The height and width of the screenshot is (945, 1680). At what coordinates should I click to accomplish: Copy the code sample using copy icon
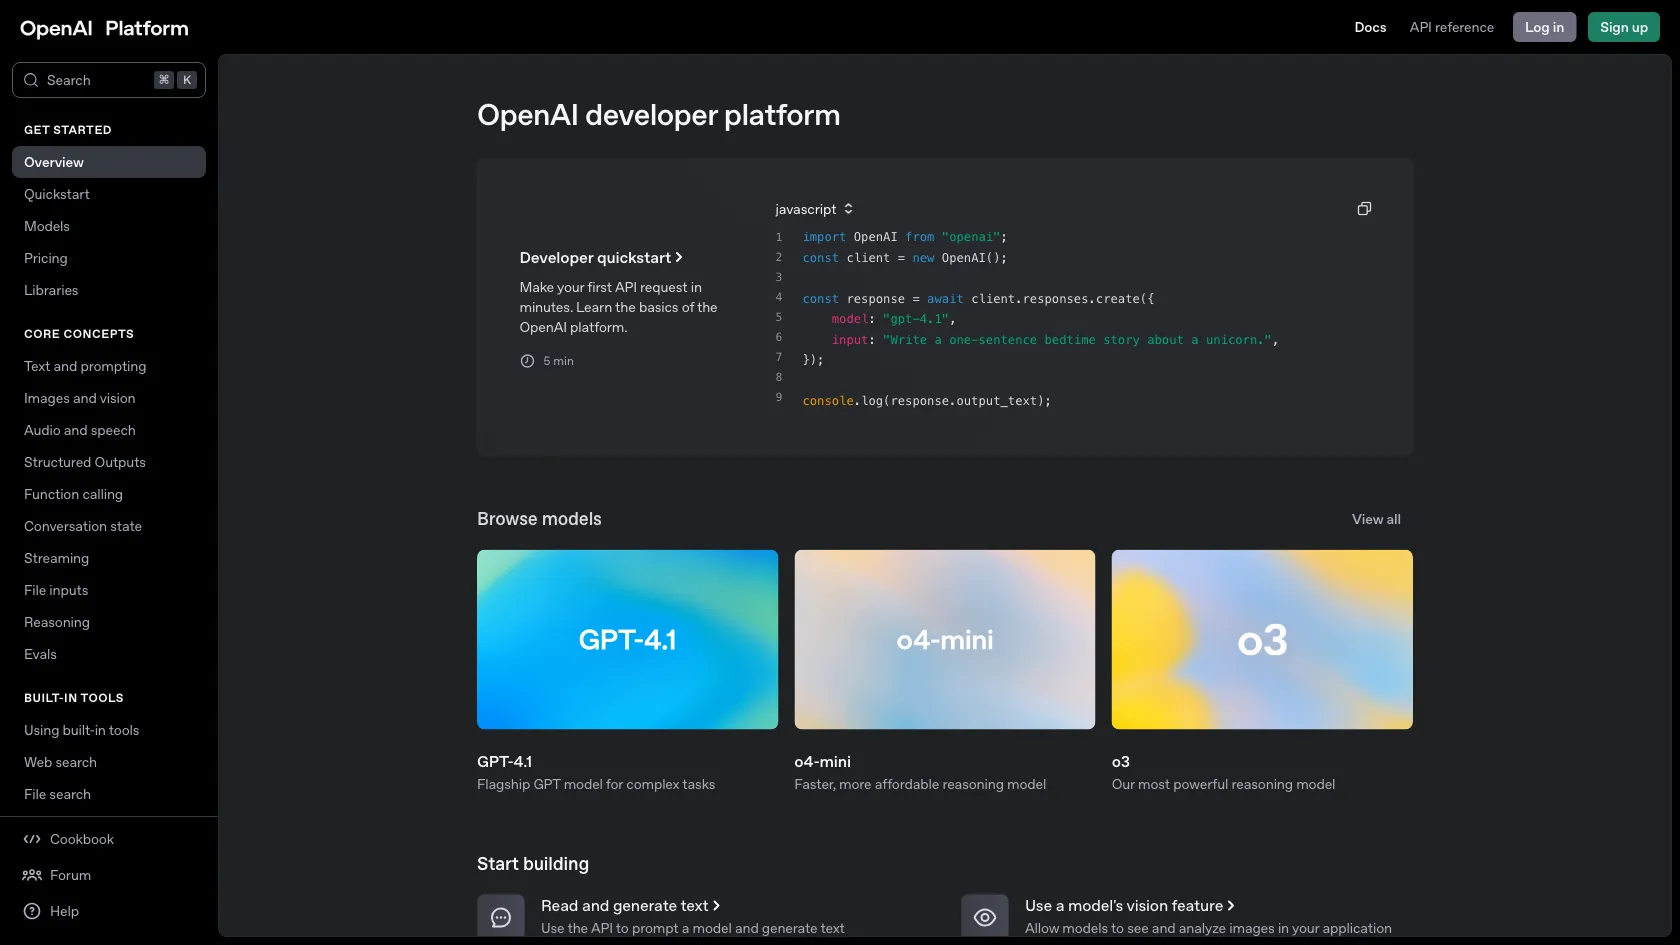(1364, 209)
